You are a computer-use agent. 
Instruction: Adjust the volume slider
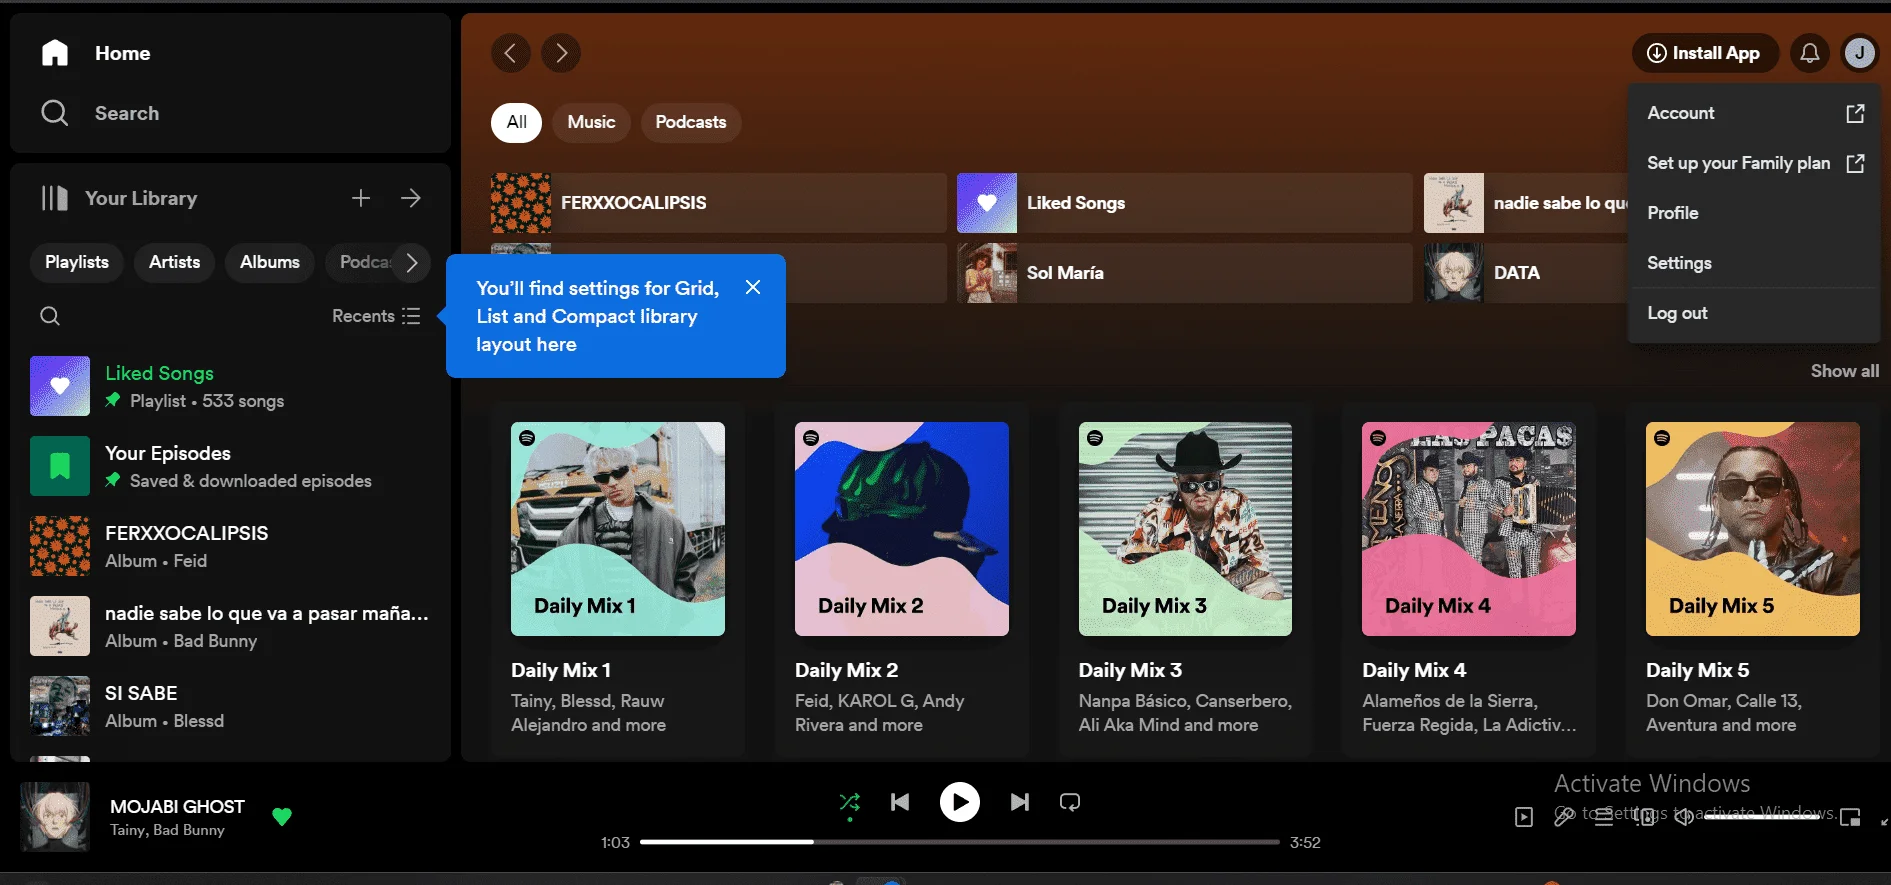pos(1762,817)
